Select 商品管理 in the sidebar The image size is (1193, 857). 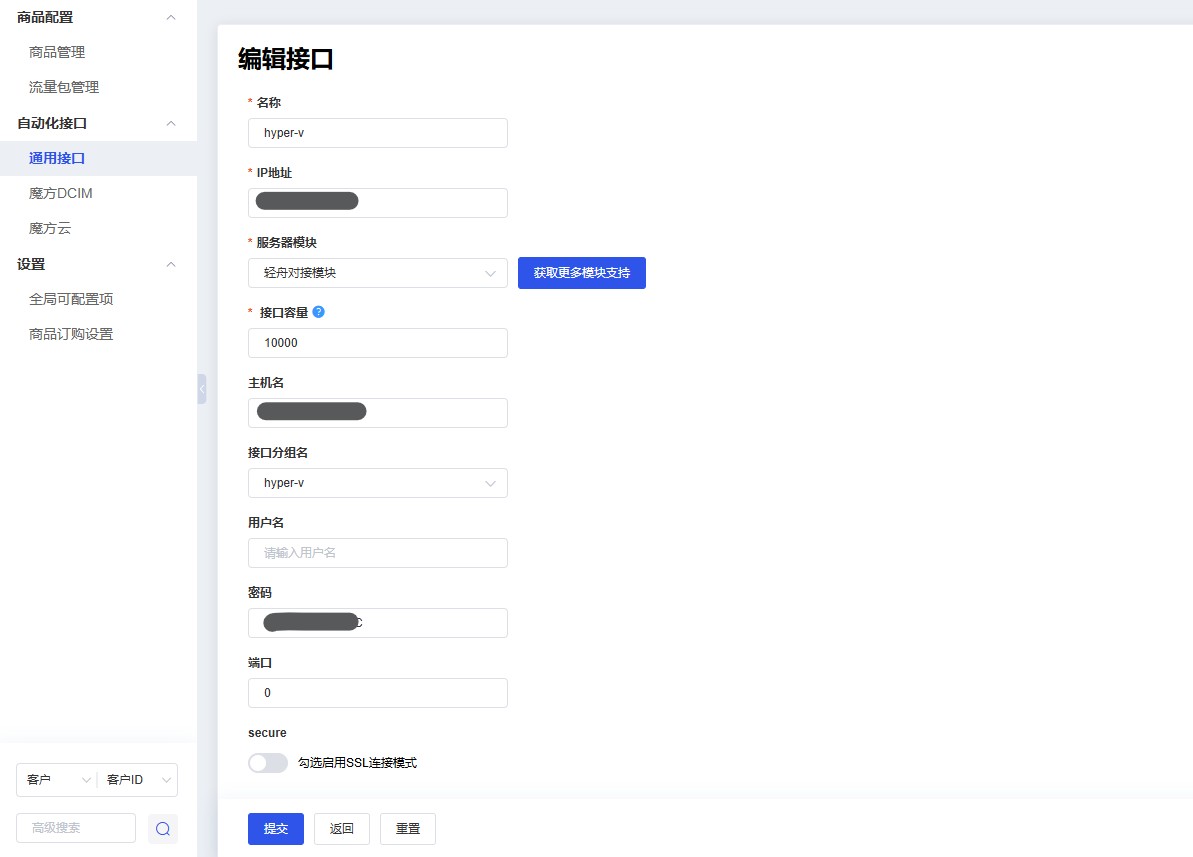click(x=58, y=51)
